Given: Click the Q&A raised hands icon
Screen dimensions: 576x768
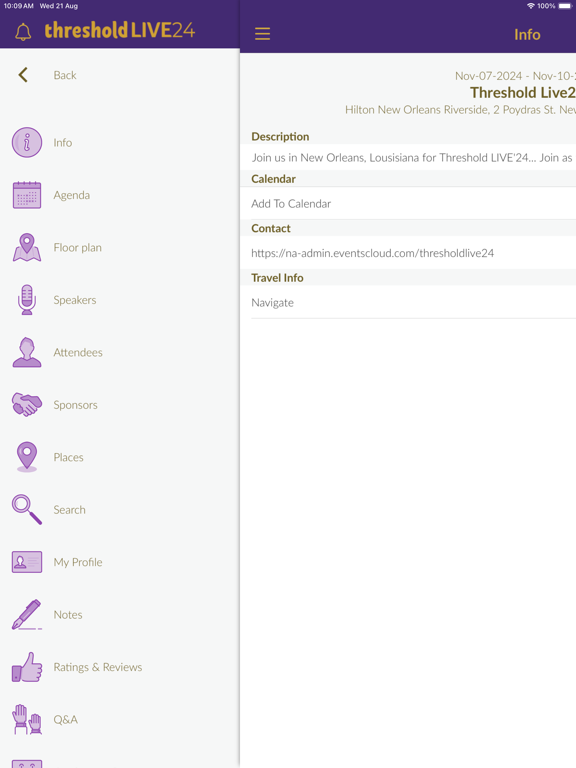Looking at the screenshot, I should pyautogui.click(x=27, y=719).
